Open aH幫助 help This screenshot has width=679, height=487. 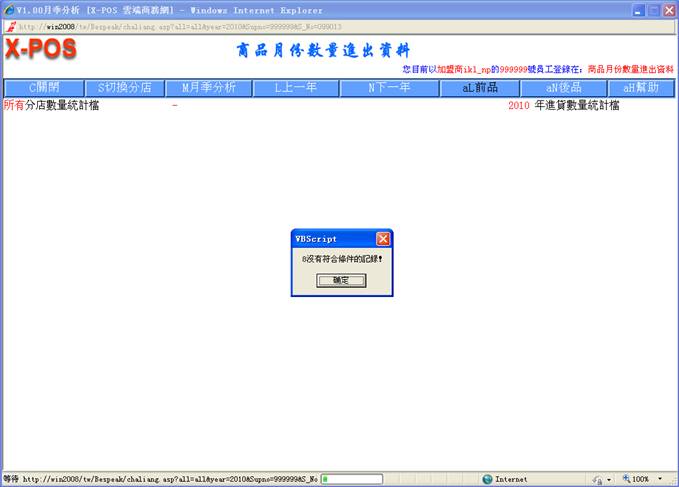click(x=640, y=88)
